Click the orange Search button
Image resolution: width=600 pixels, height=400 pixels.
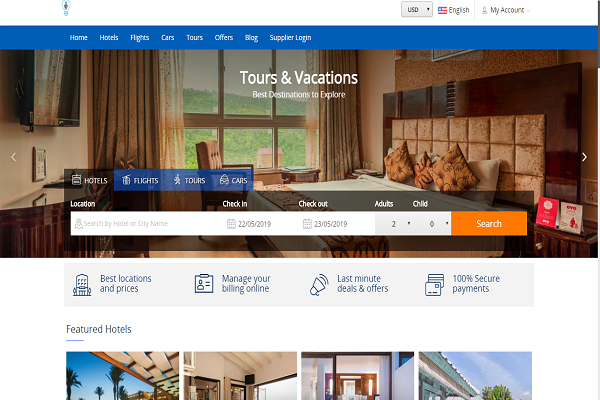point(489,224)
